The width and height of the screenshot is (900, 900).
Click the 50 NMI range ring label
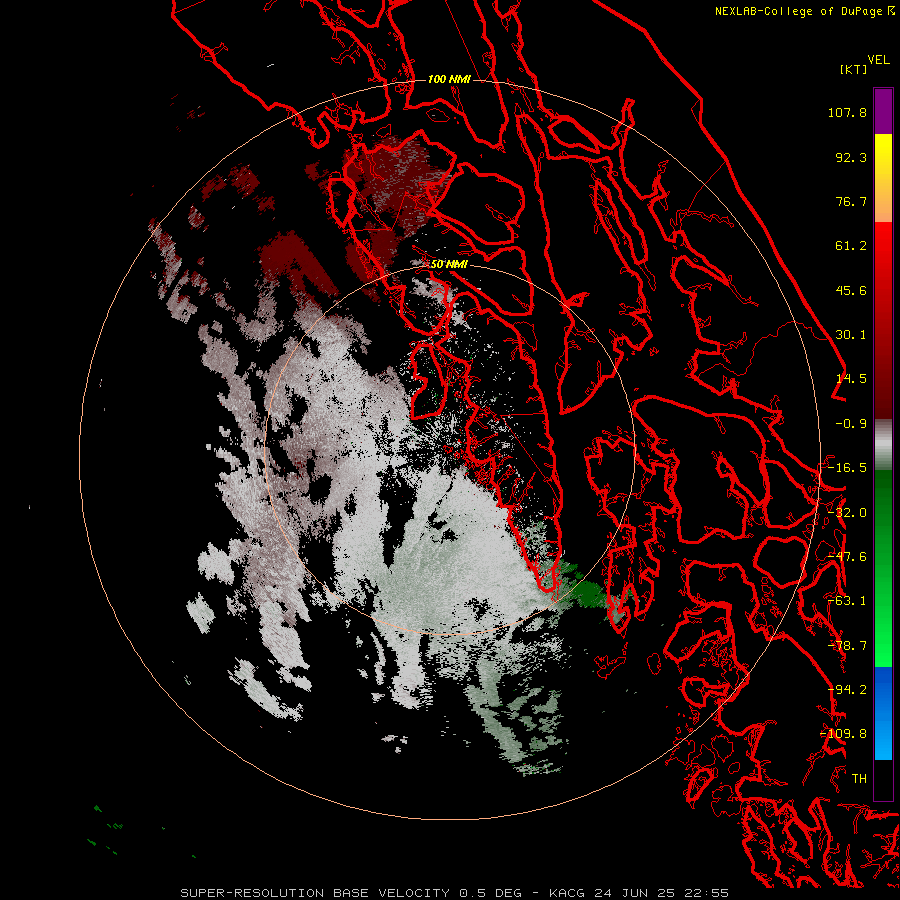click(449, 265)
